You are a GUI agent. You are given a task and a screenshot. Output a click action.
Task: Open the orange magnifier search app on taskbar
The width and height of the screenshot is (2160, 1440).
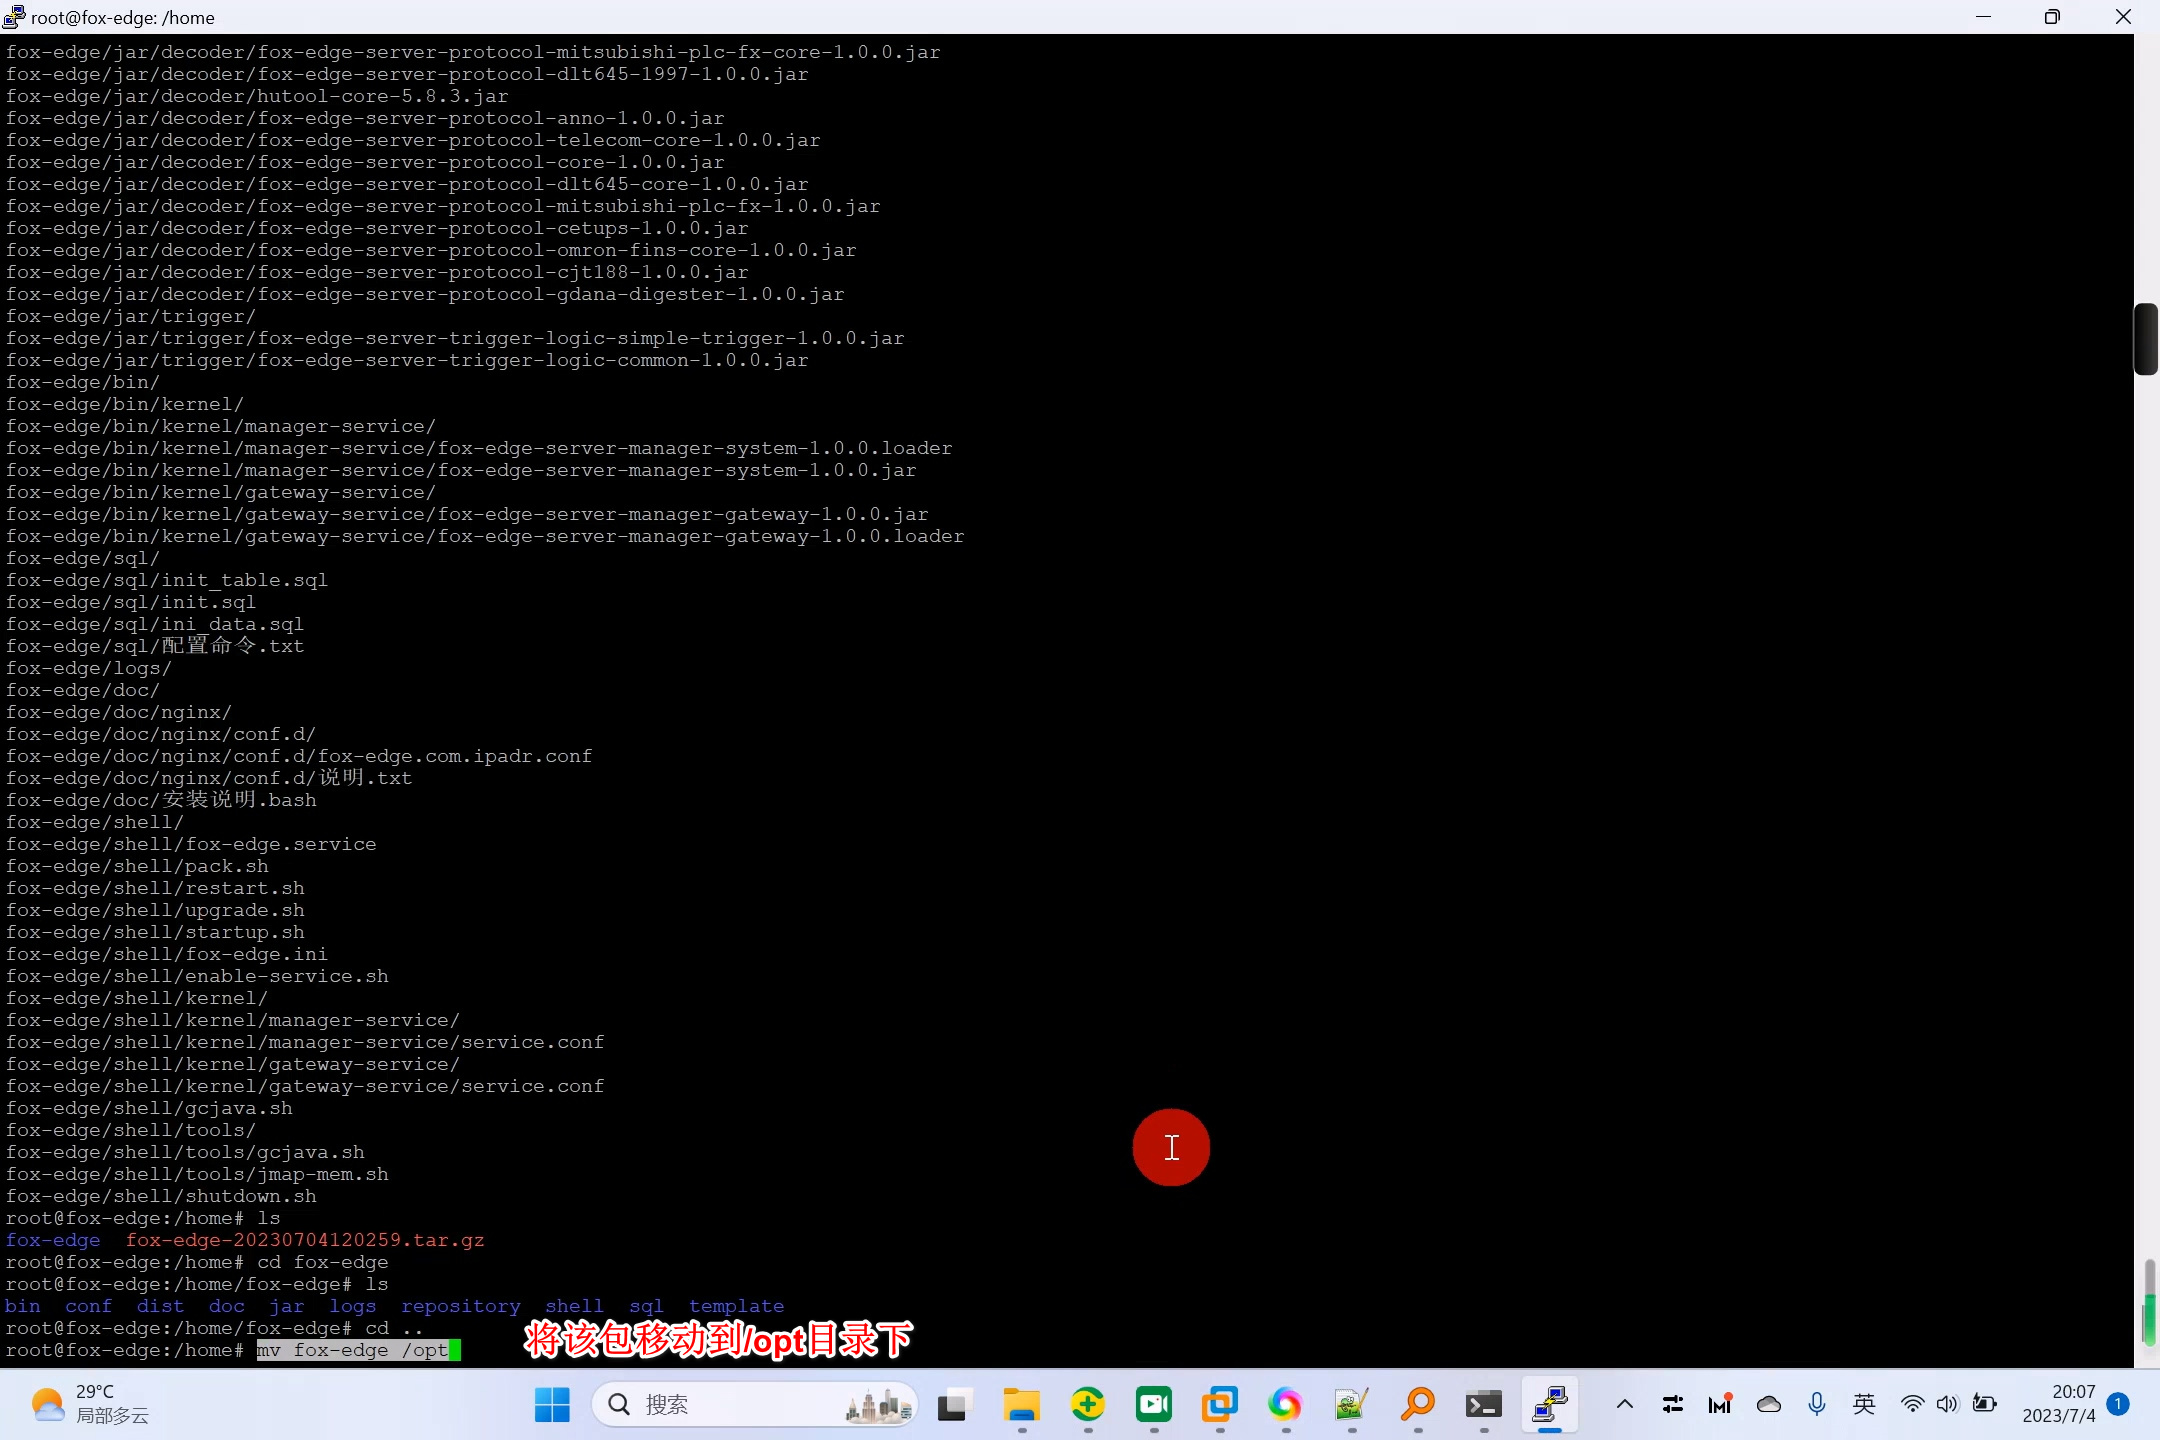[x=1417, y=1405]
